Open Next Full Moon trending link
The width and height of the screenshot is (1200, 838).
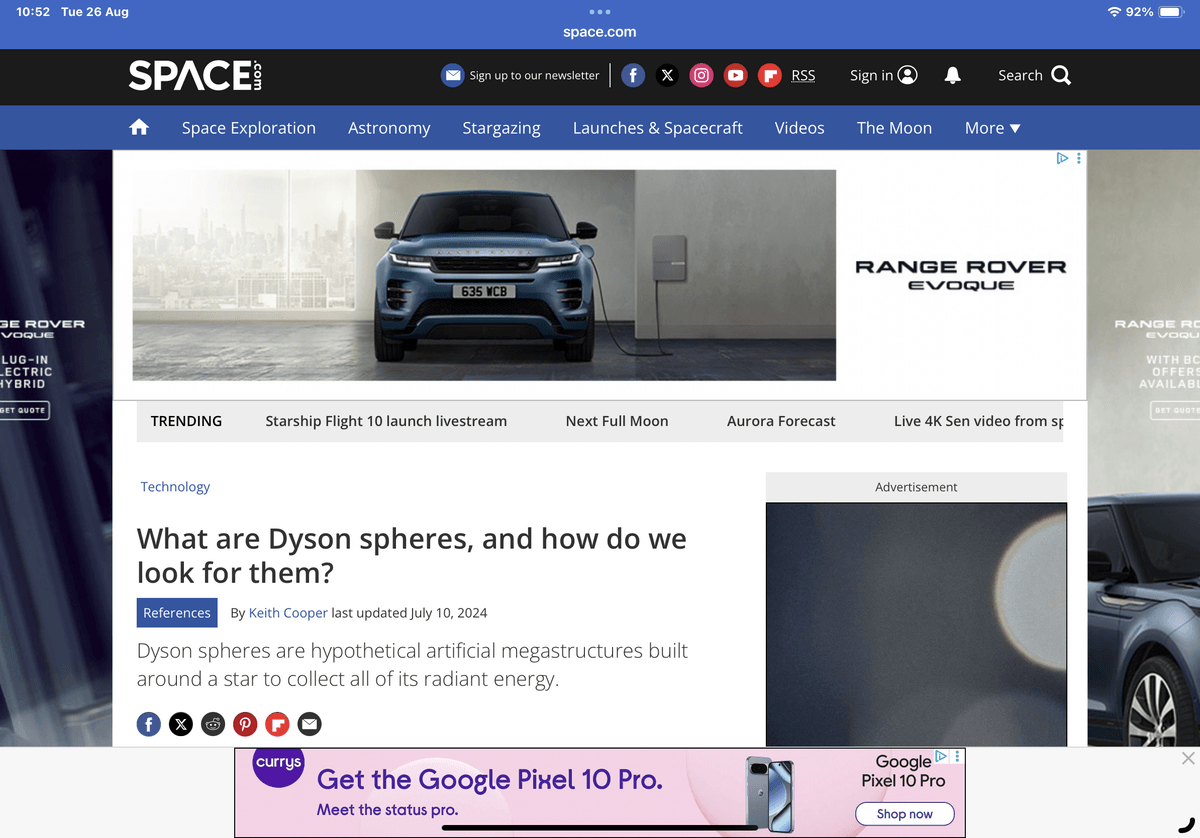pyautogui.click(x=617, y=421)
